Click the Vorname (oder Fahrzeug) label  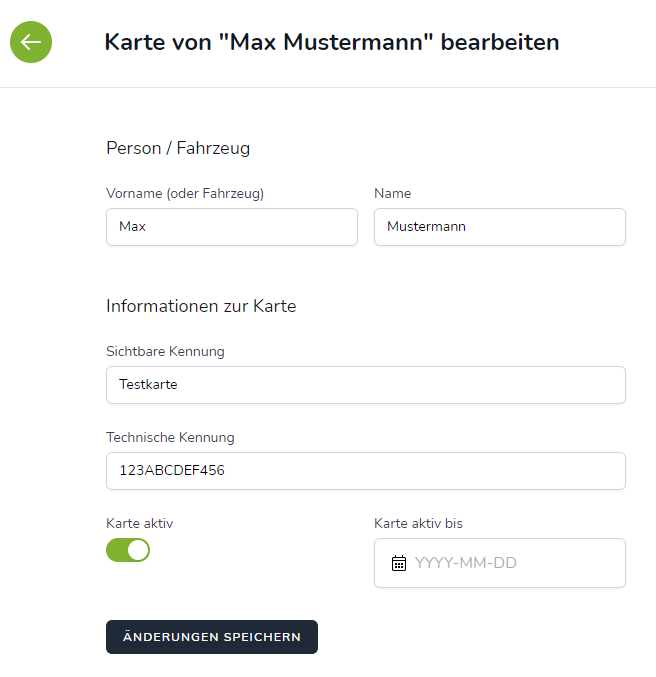pyautogui.click(x=185, y=193)
